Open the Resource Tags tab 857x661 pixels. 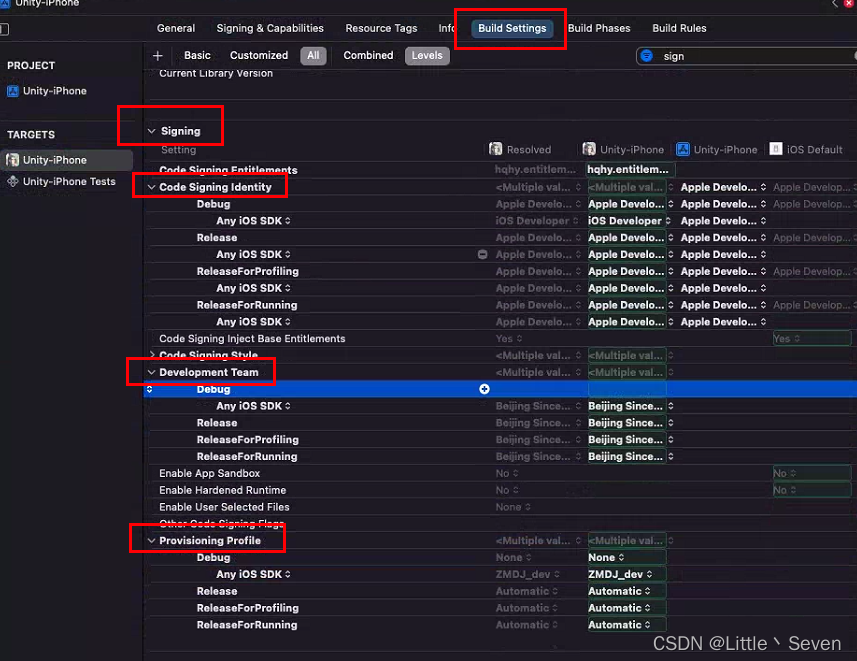point(381,28)
